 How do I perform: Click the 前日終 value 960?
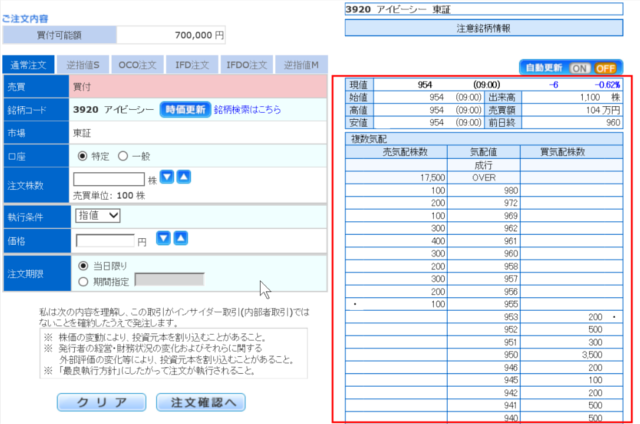point(613,122)
